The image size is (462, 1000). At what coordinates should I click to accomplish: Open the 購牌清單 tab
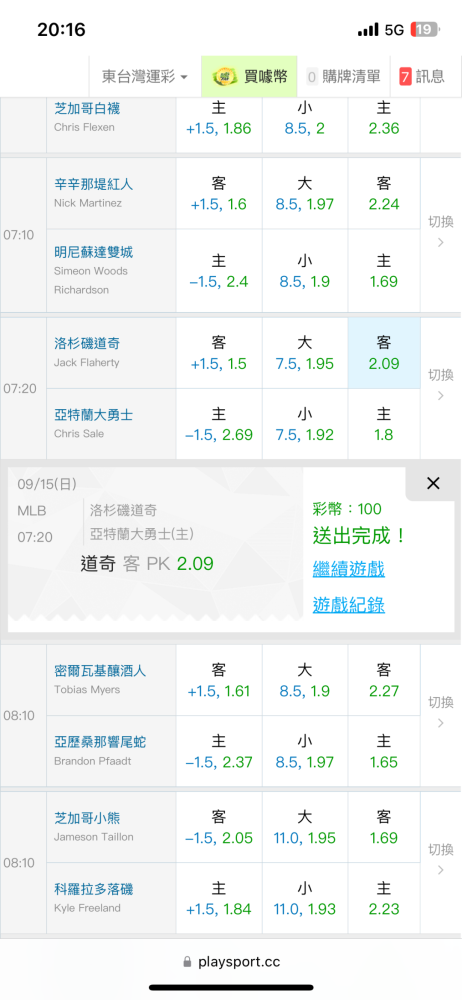click(x=343, y=77)
